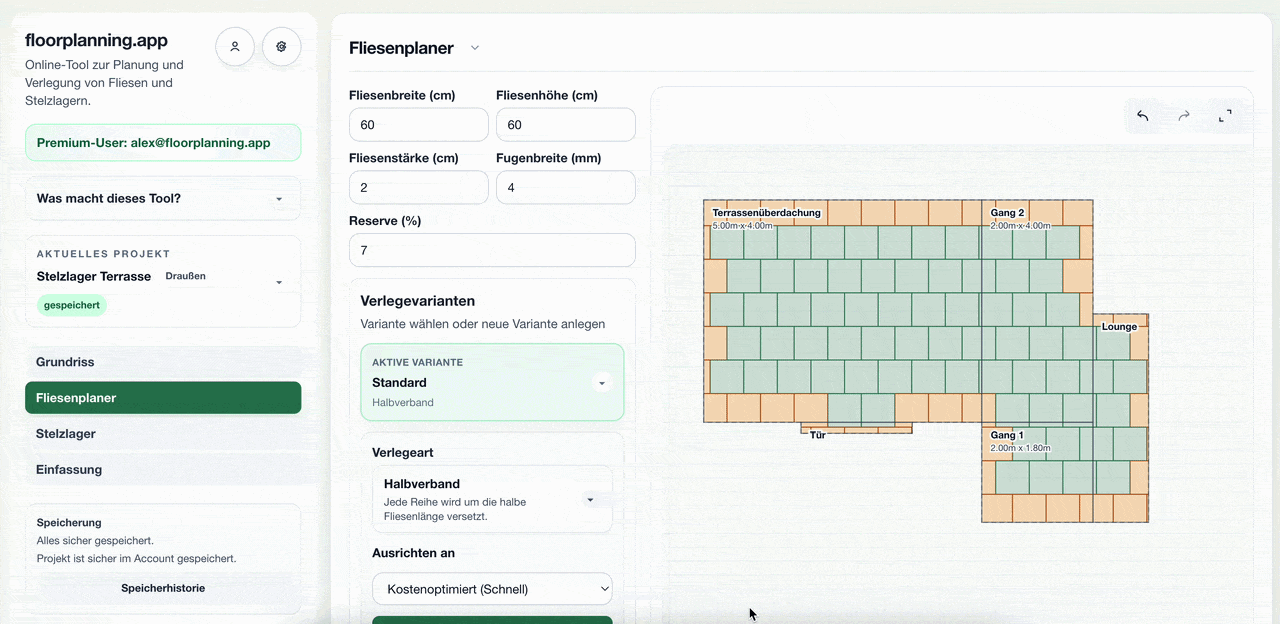
Task: Click the Tür label on the plan
Action: (818, 435)
